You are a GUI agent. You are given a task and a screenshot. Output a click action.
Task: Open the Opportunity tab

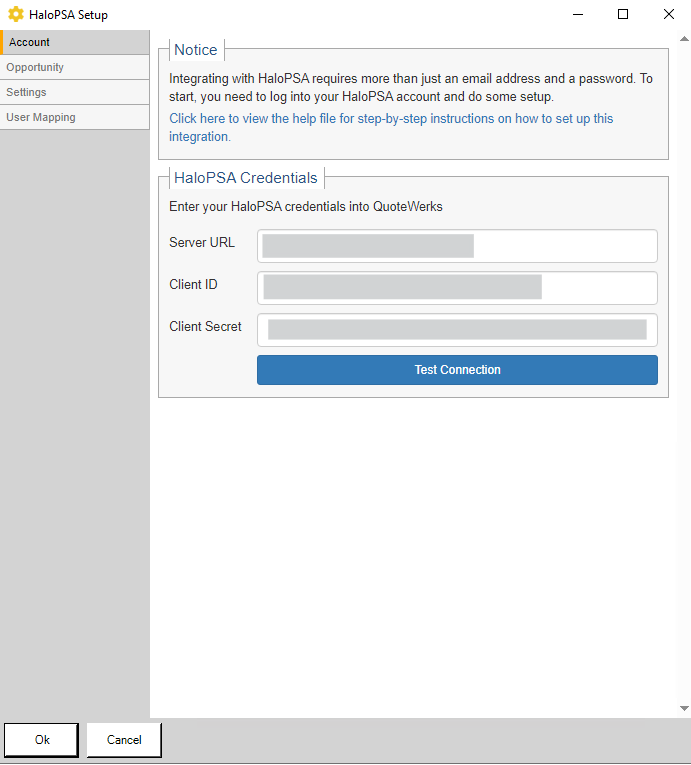point(75,67)
